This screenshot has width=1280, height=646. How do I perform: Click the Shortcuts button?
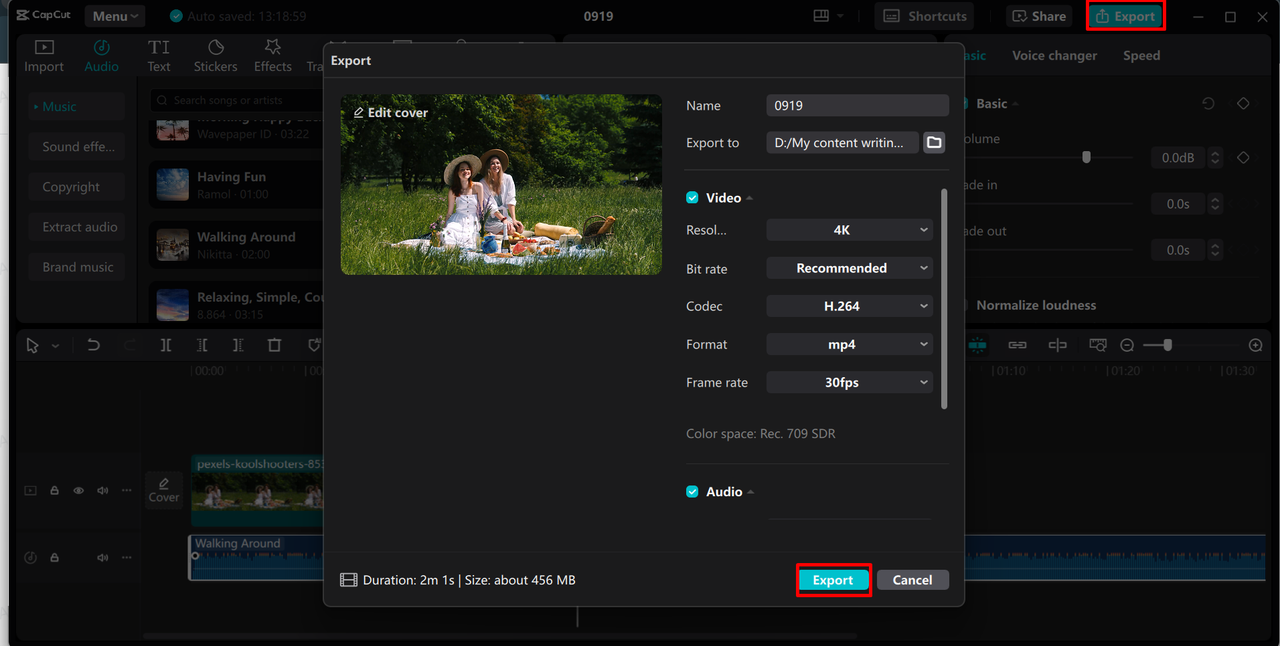925,16
